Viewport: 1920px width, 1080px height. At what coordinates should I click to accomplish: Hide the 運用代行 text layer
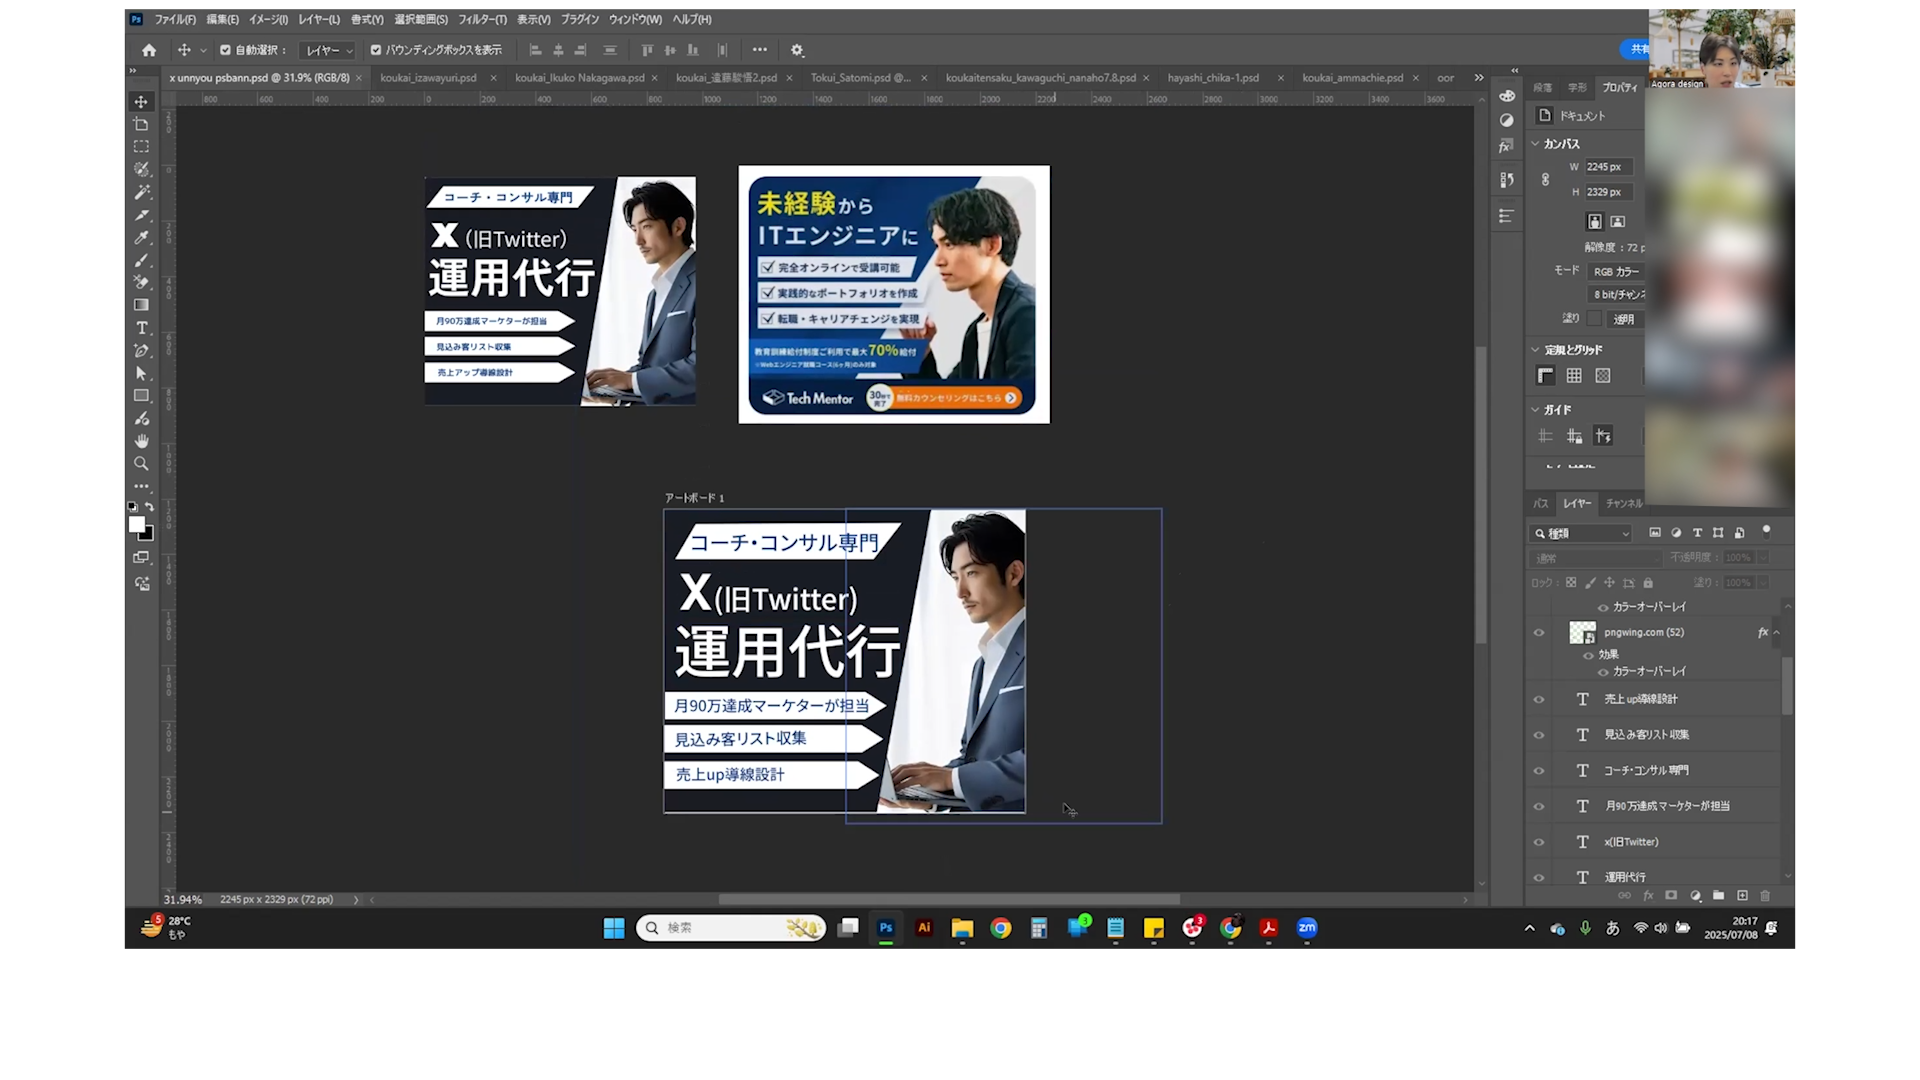pos(1539,878)
